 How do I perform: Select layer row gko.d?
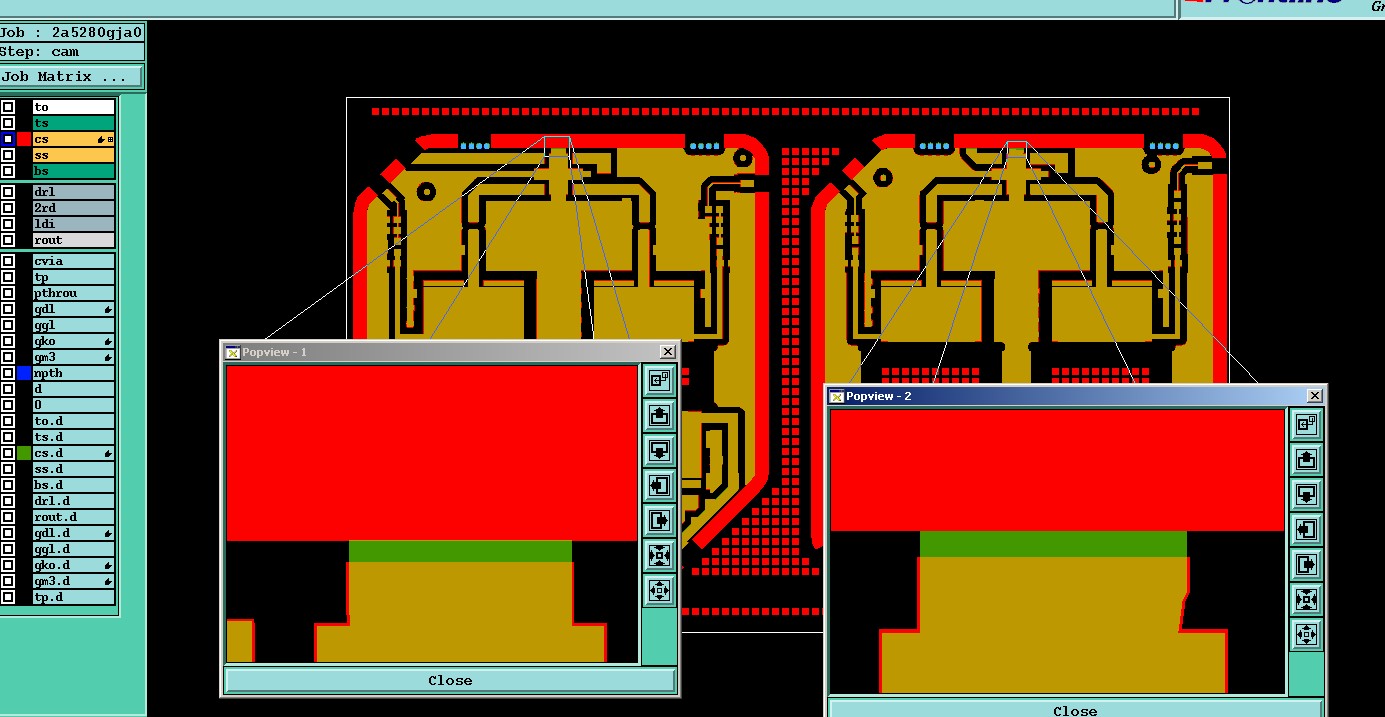click(74, 565)
